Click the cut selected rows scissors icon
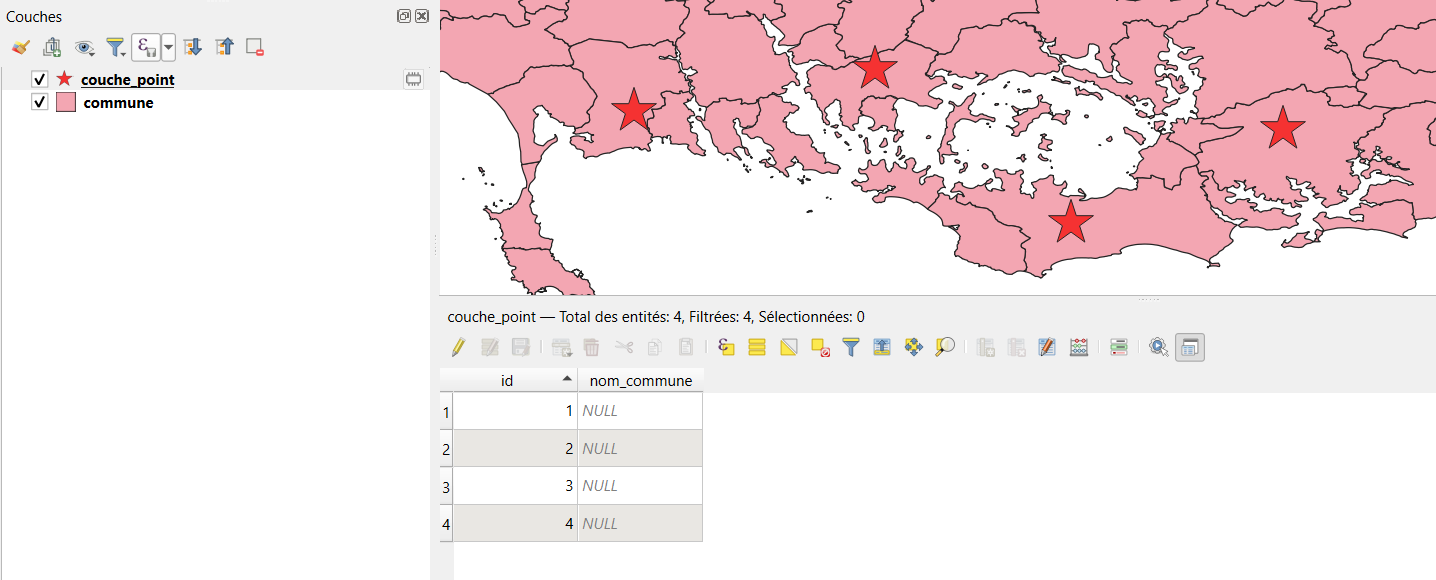Viewport: 1436px width, 580px height. pyautogui.click(x=624, y=347)
